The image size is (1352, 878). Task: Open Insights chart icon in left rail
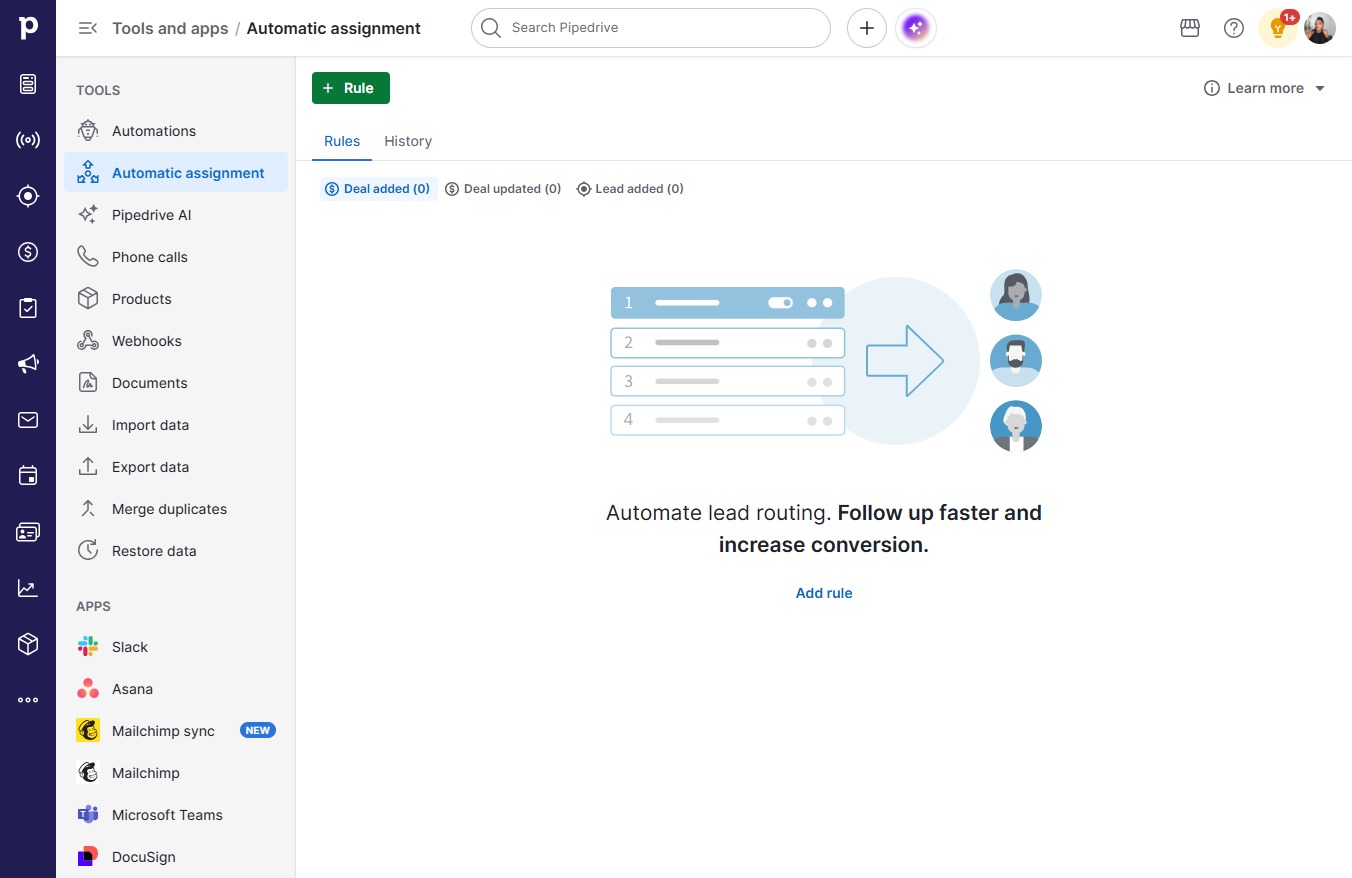click(x=28, y=588)
